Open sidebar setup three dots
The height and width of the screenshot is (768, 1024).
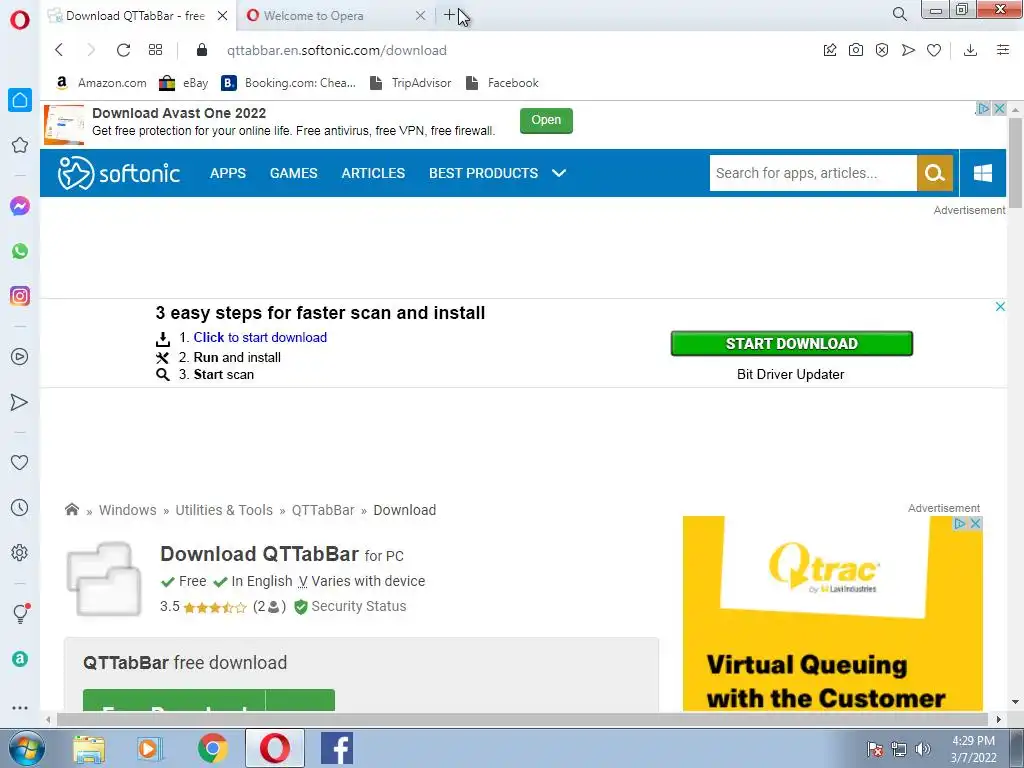click(x=20, y=707)
